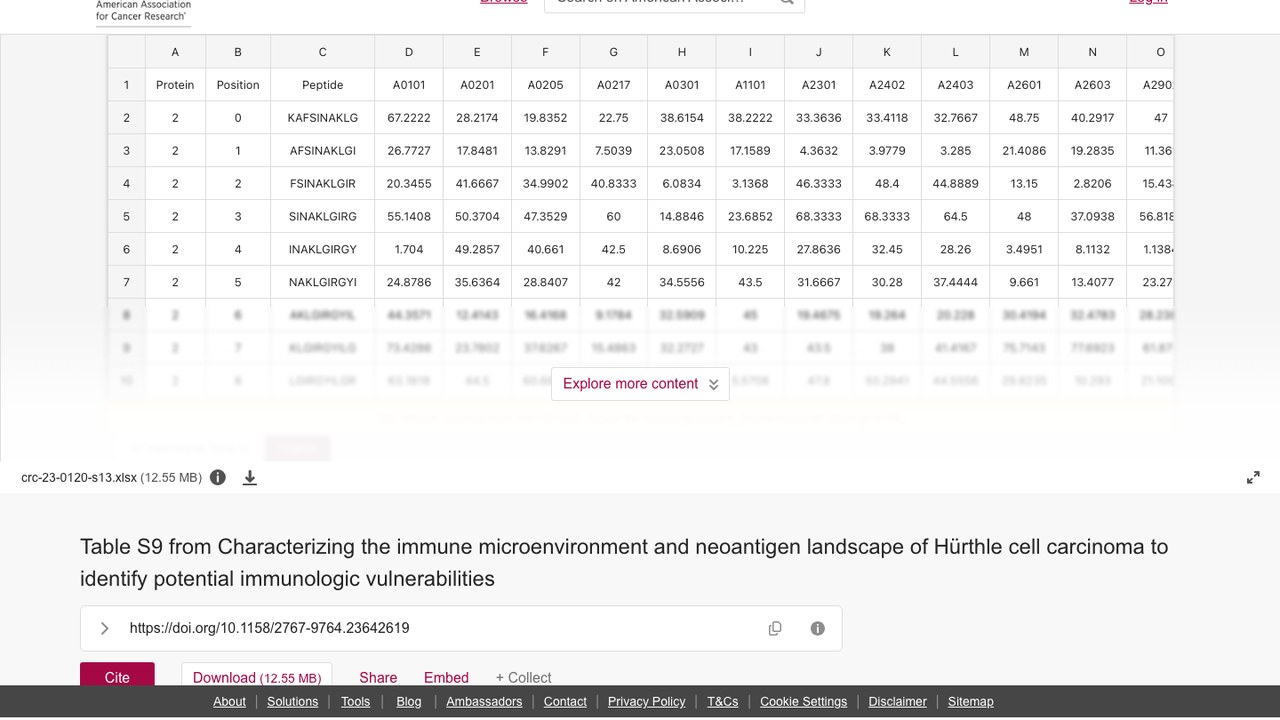Open the Sitemap footer link
The height and width of the screenshot is (720, 1280).
(971, 702)
